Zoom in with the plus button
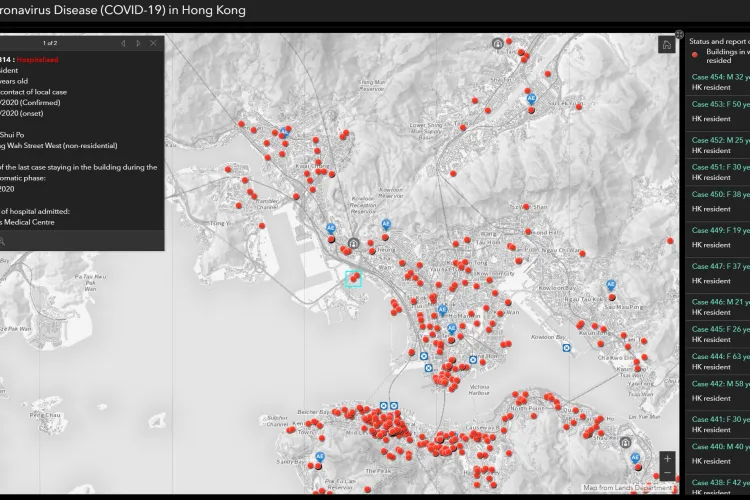The width and height of the screenshot is (750, 500). tap(668, 459)
